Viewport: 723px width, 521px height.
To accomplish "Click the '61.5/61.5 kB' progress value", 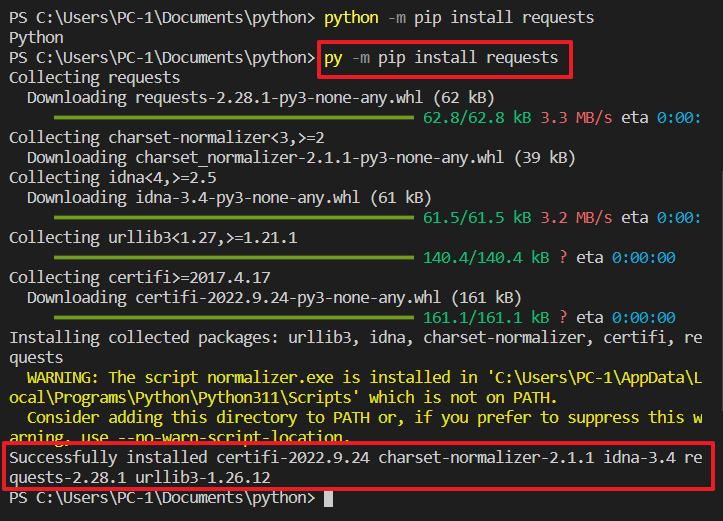I will 477,218.
